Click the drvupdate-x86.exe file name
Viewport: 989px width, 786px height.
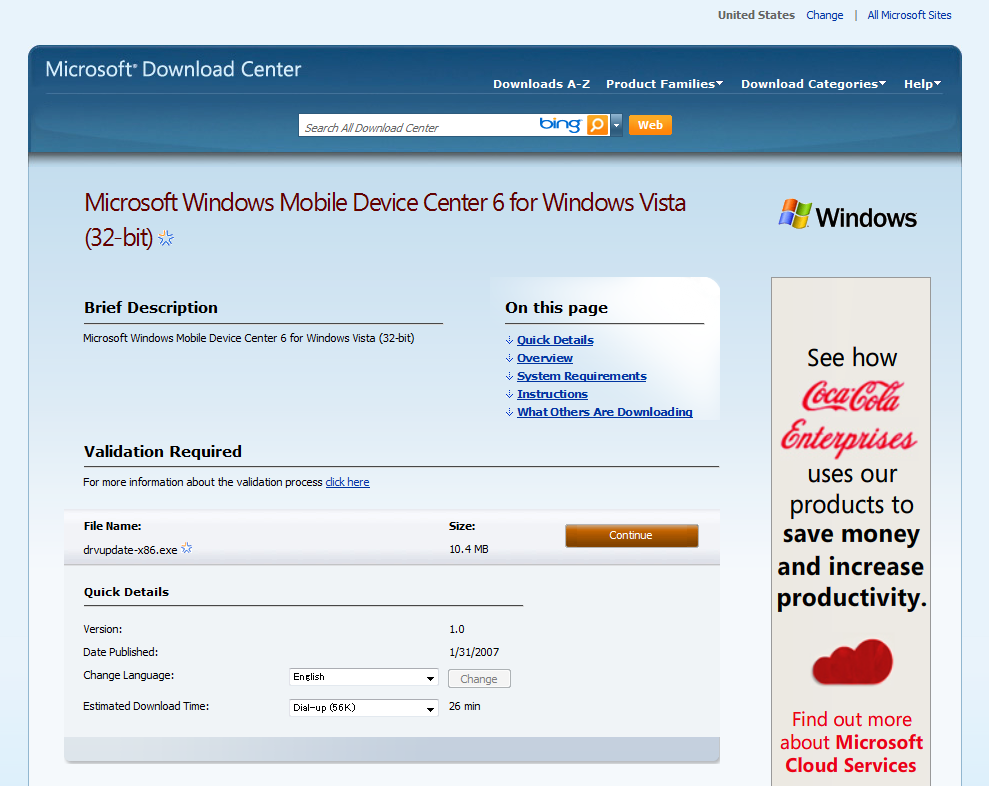coord(130,550)
